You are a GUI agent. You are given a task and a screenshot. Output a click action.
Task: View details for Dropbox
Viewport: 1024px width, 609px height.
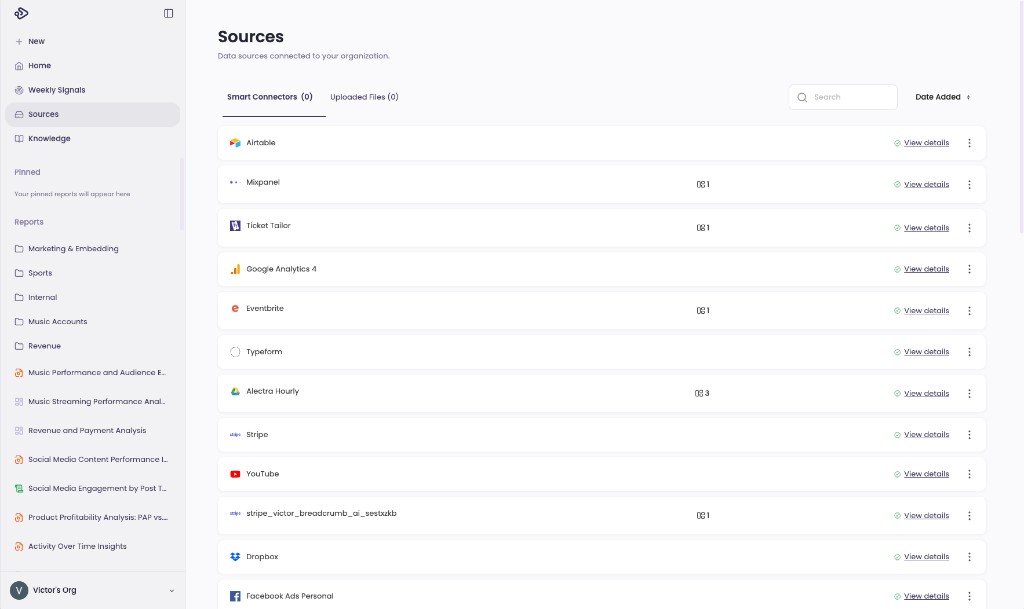pyautogui.click(x=926, y=557)
